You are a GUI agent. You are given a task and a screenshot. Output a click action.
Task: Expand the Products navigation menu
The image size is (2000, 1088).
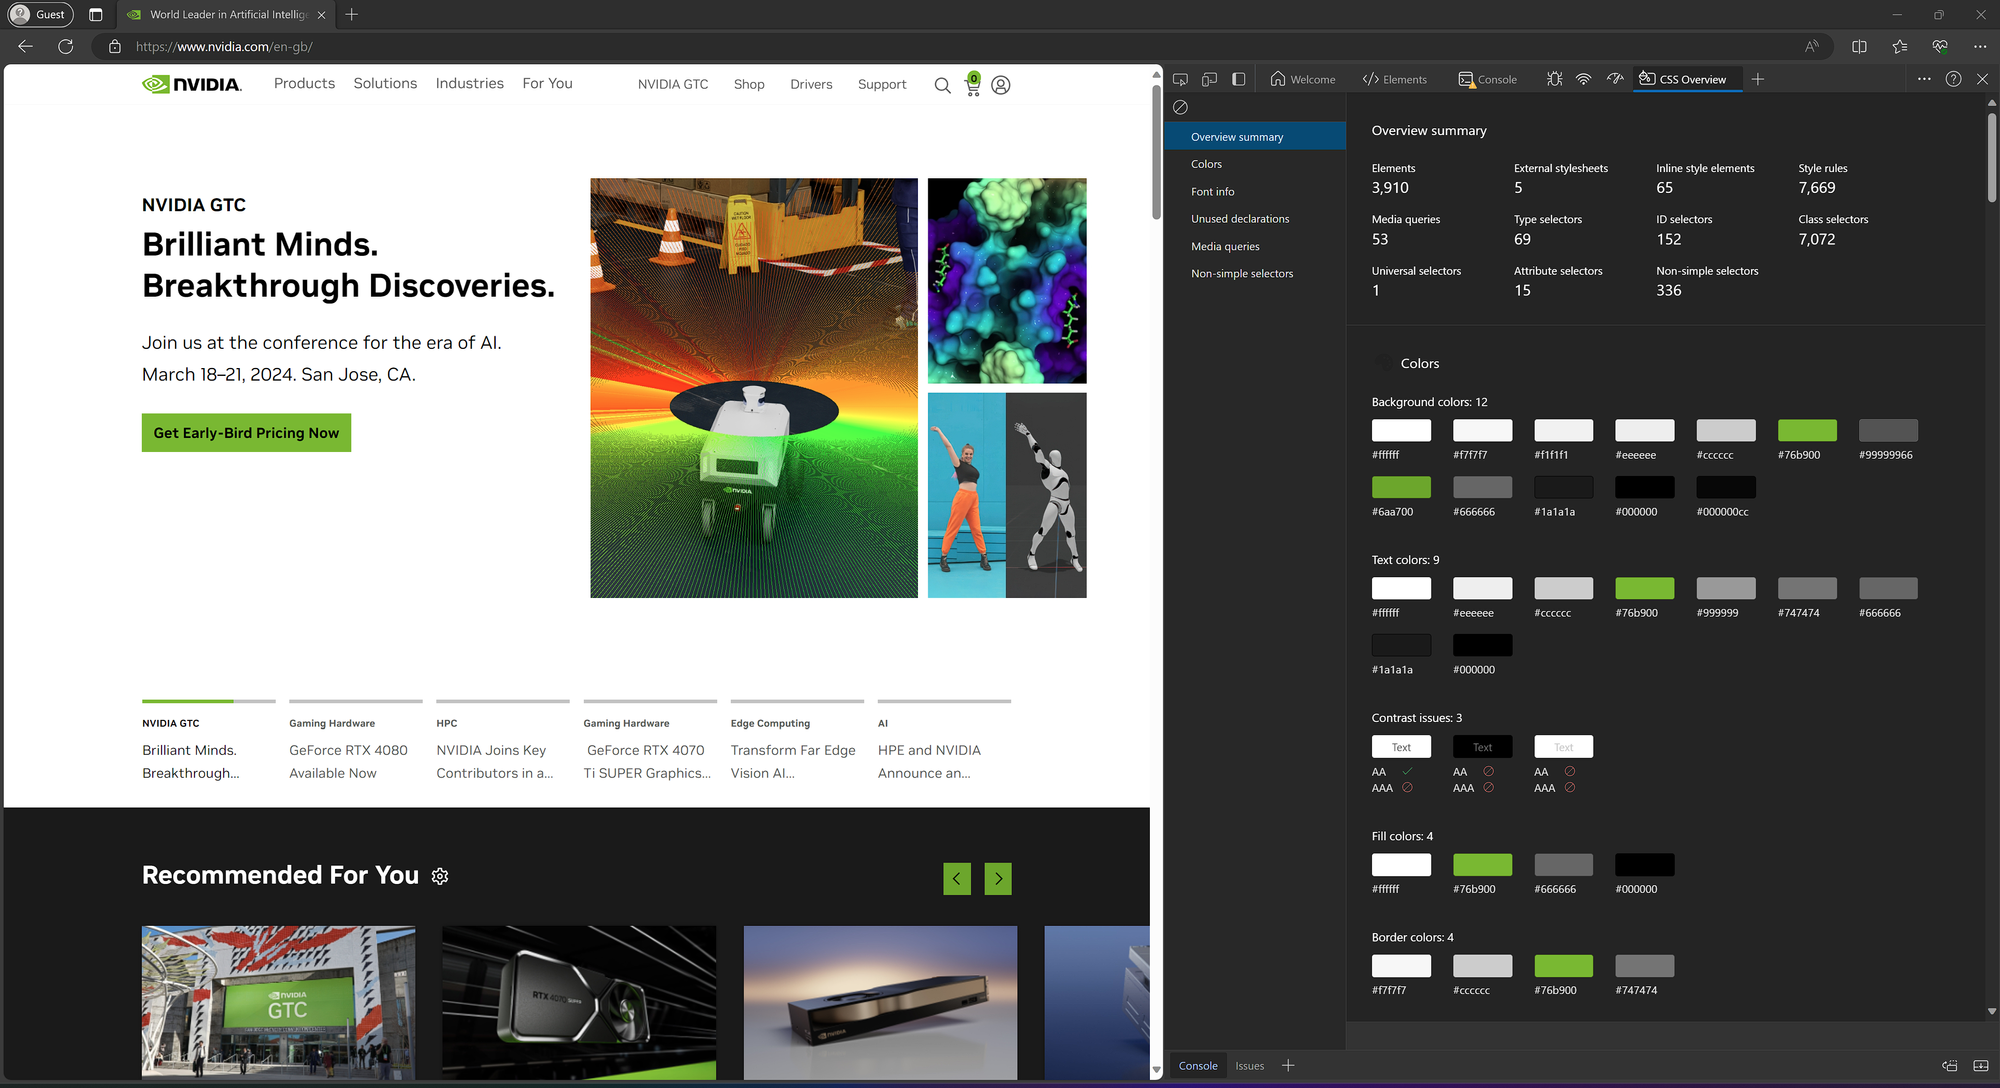click(304, 84)
